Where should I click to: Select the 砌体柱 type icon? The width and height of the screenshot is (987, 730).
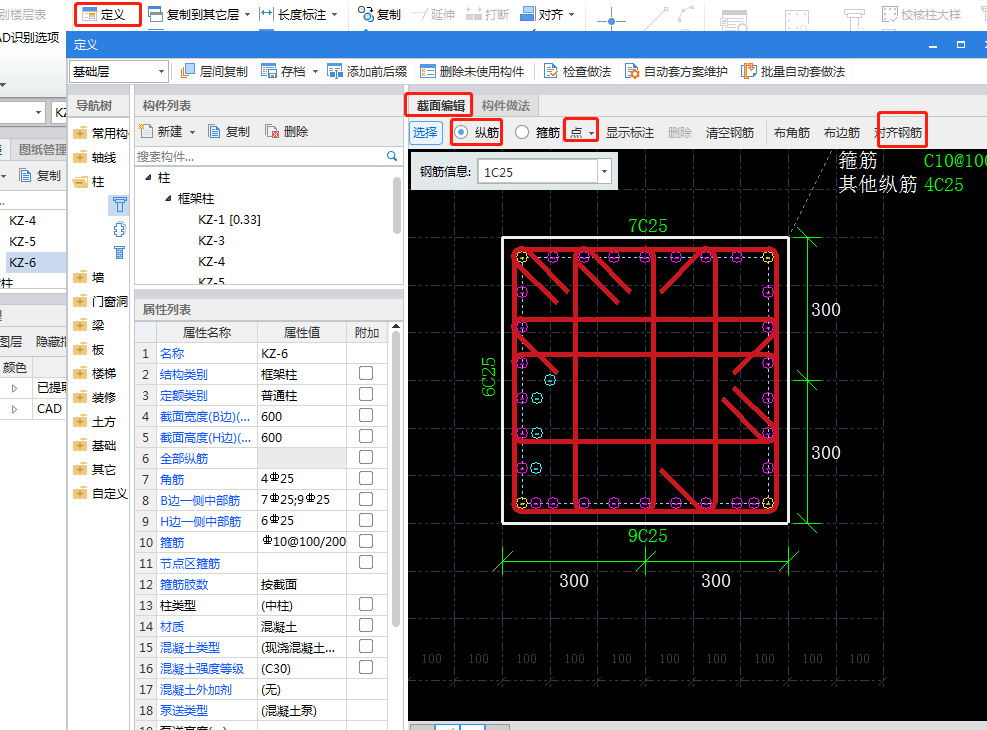[120, 253]
